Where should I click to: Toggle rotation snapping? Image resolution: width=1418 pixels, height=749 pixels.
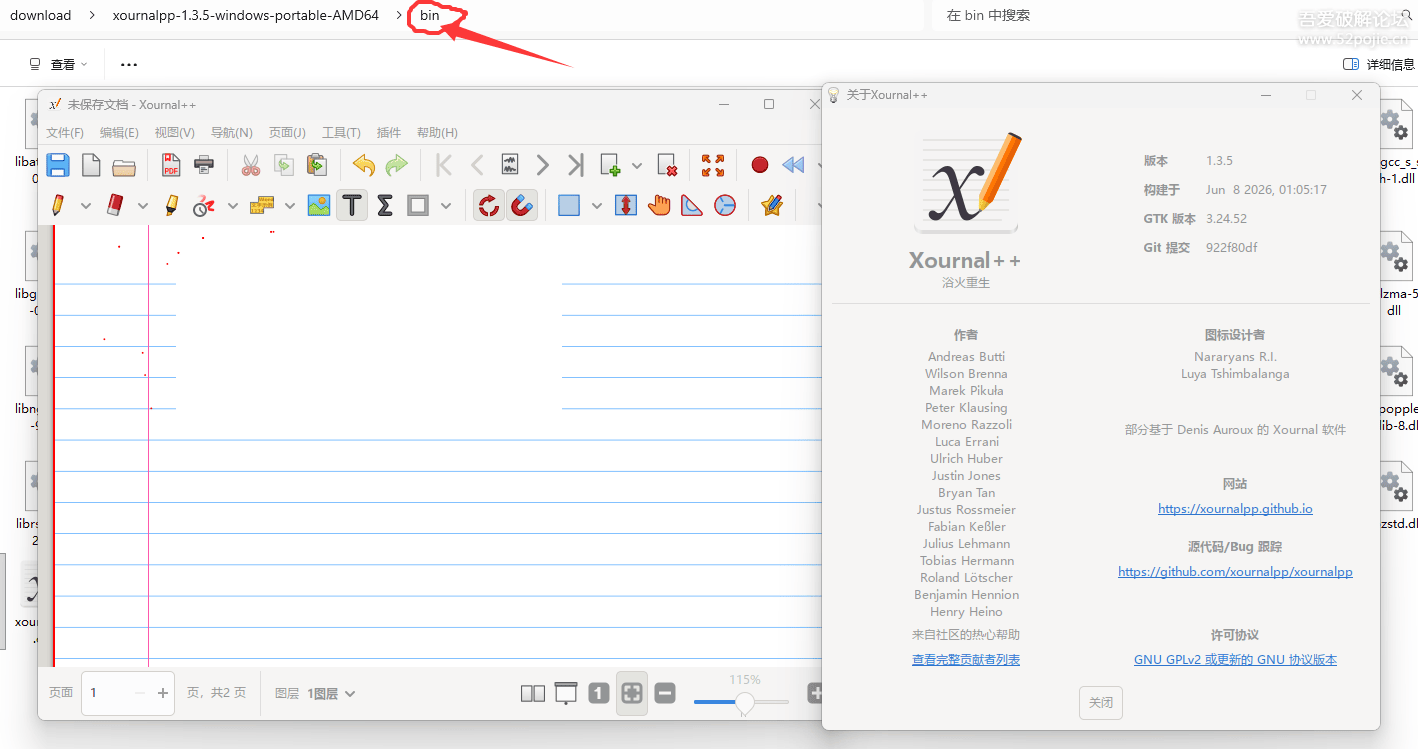(x=489, y=205)
